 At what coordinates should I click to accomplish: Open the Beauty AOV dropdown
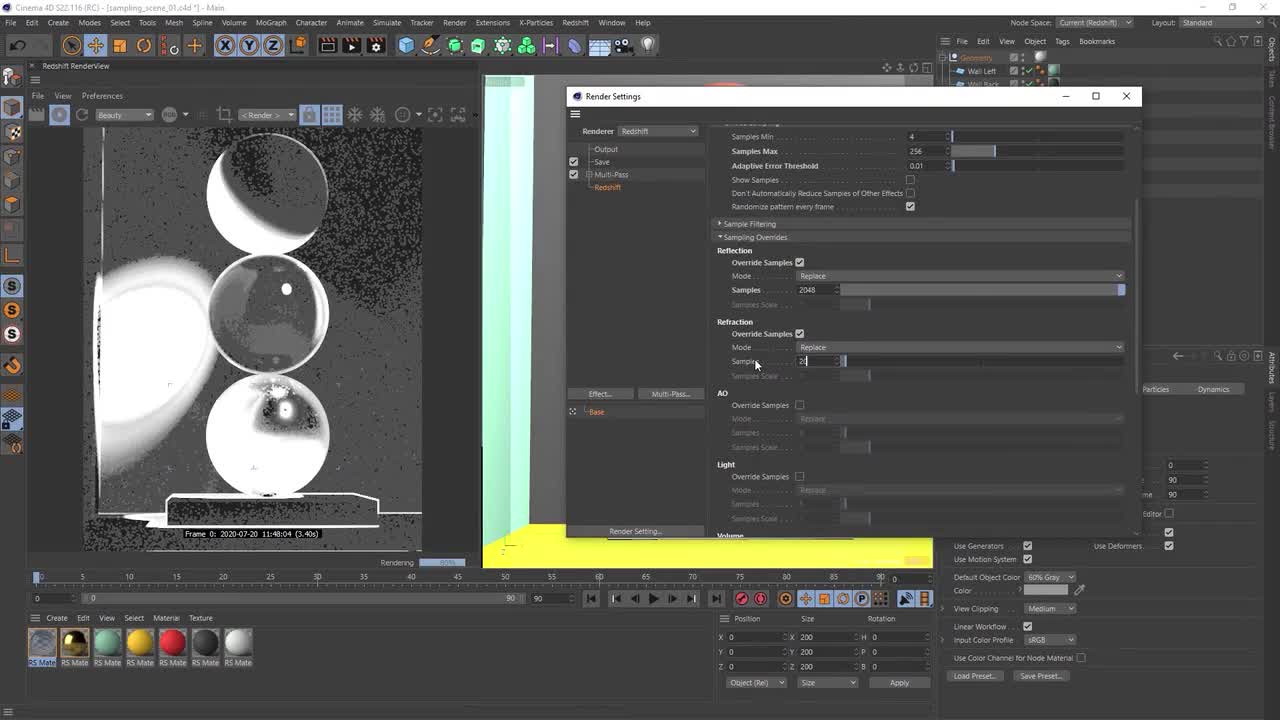[x=124, y=115]
